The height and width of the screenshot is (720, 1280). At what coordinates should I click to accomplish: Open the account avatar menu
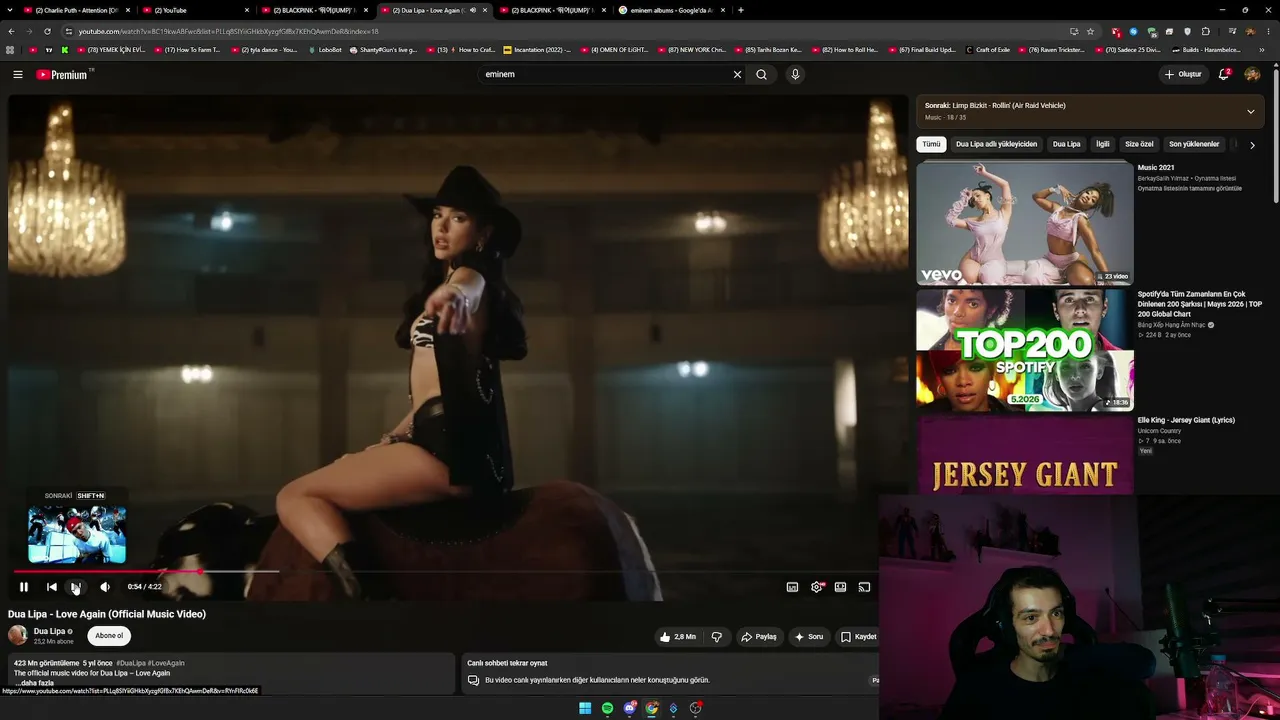click(x=1252, y=74)
